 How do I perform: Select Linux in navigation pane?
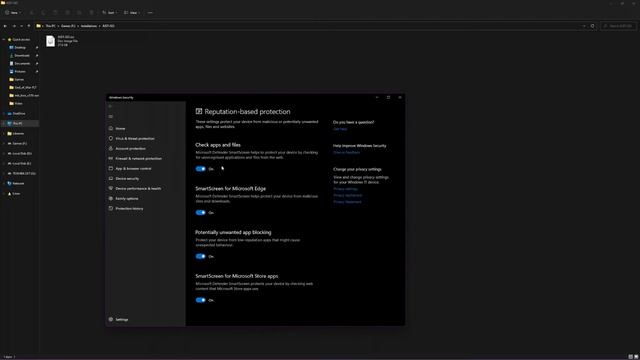pyautogui.click(x=16, y=193)
